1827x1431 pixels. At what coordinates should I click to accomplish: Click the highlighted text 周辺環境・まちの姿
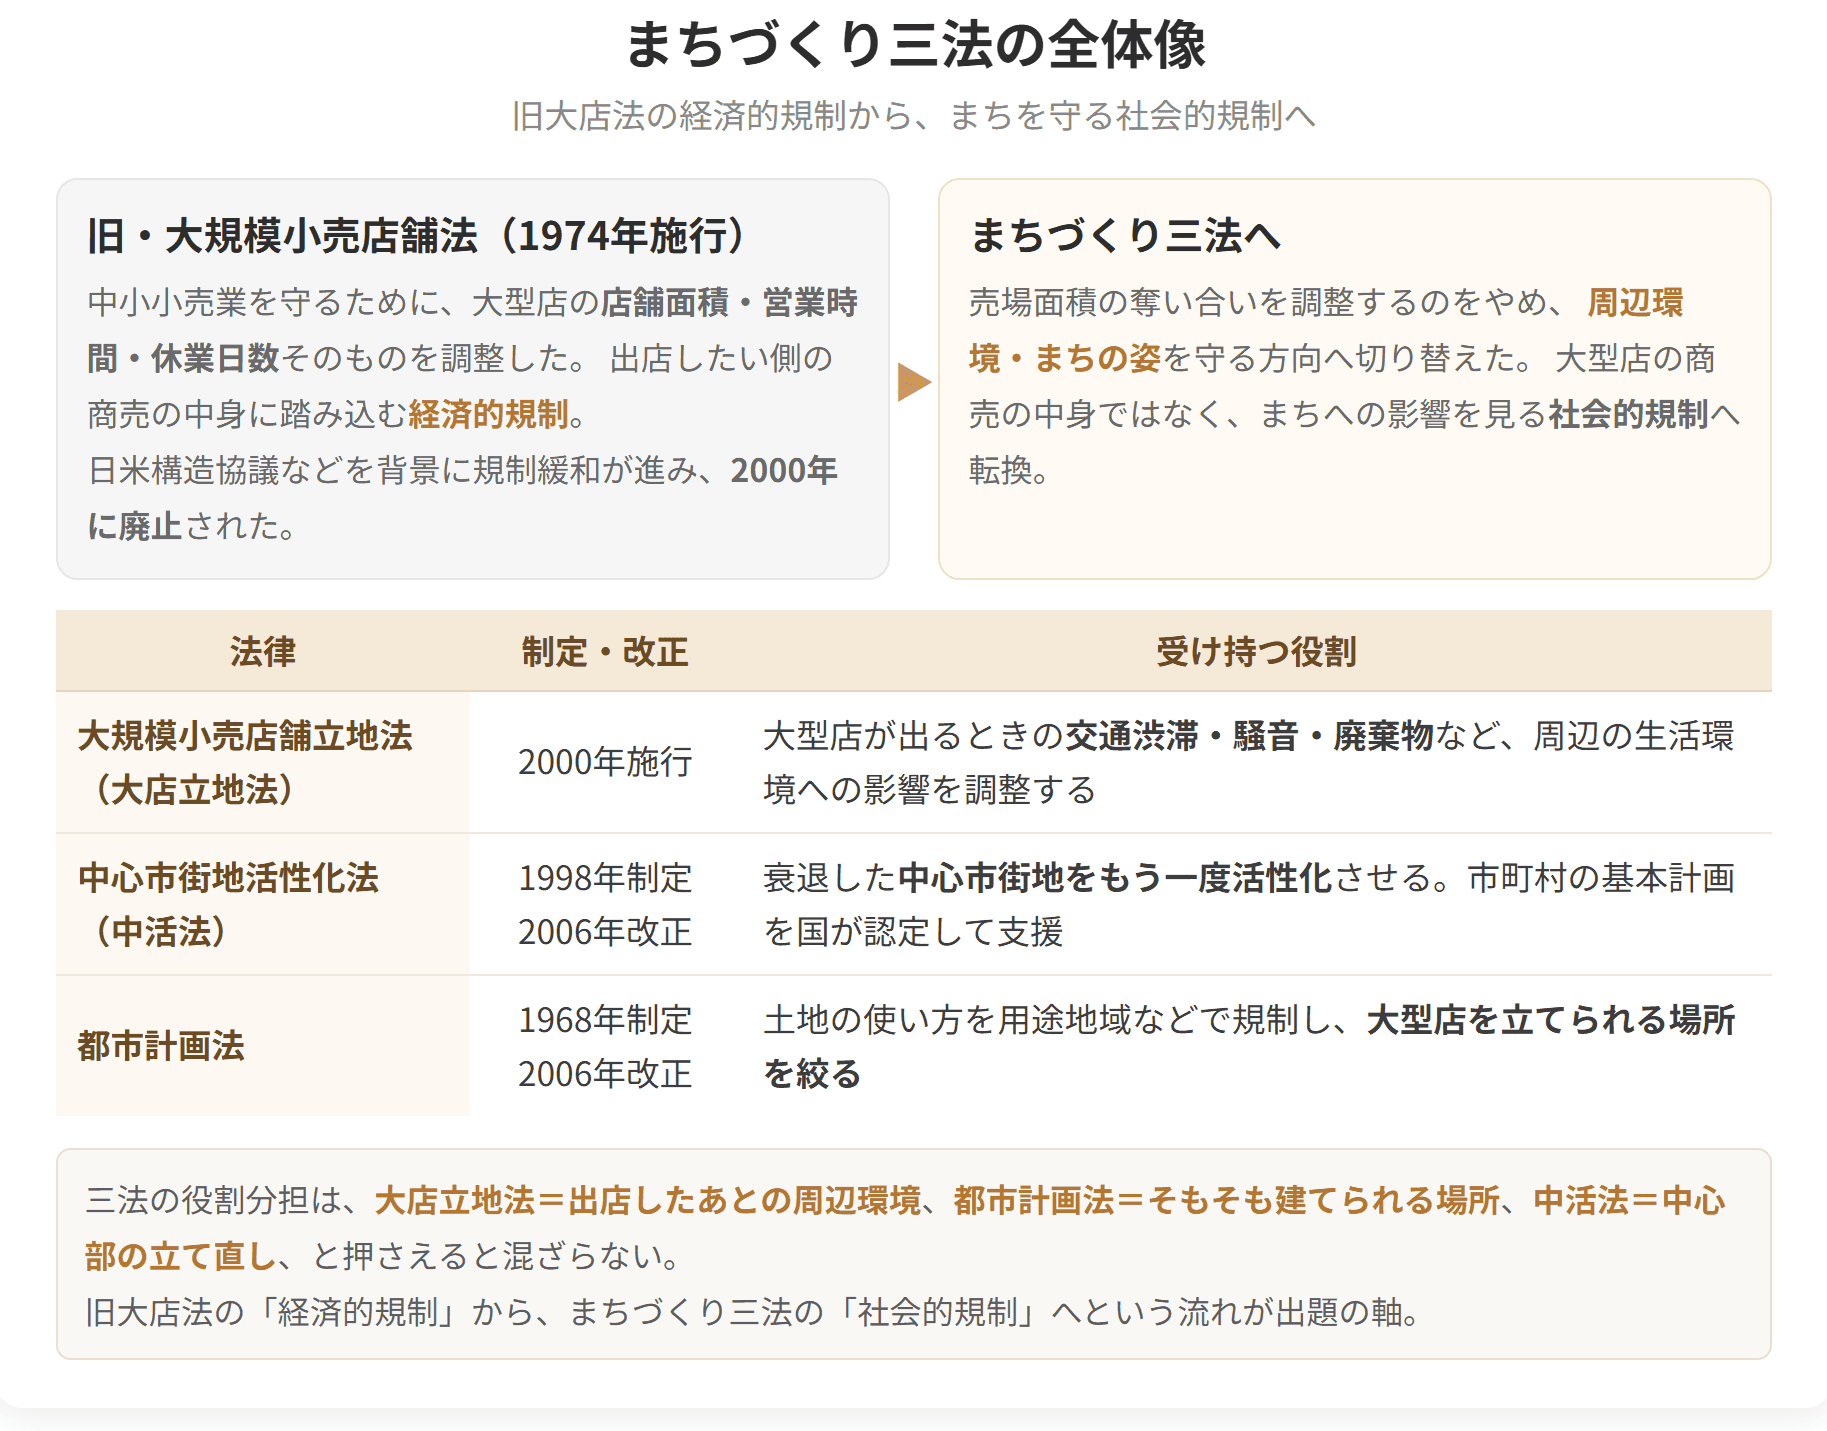pyautogui.click(x=1326, y=330)
